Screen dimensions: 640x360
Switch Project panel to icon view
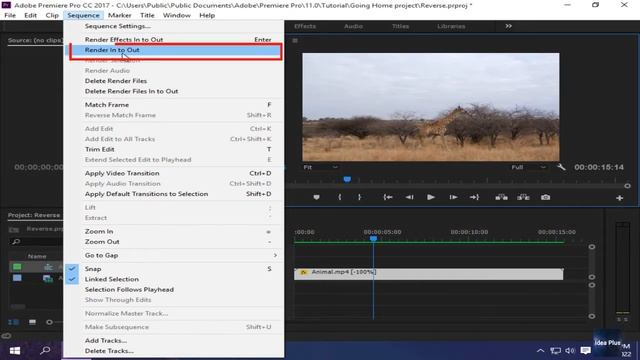(32, 322)
